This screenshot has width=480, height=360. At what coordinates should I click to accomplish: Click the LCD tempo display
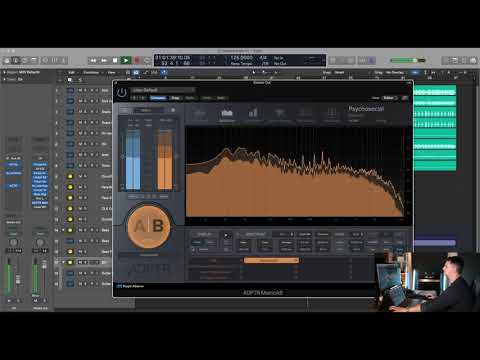[x=242, y=58]
